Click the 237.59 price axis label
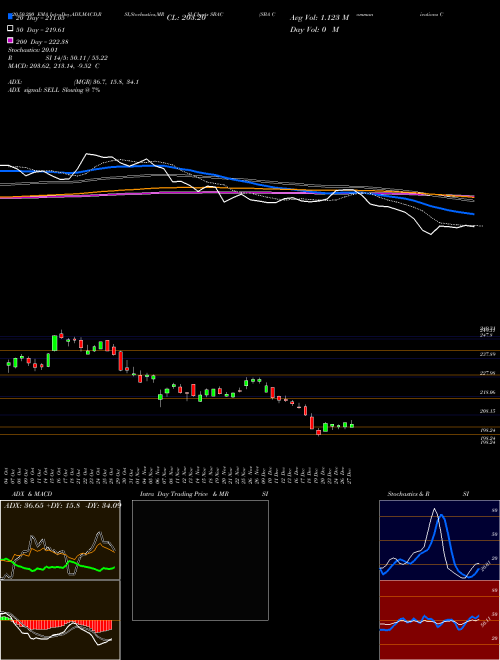Screen dimensions: 500x660 [x=487, y=355]
